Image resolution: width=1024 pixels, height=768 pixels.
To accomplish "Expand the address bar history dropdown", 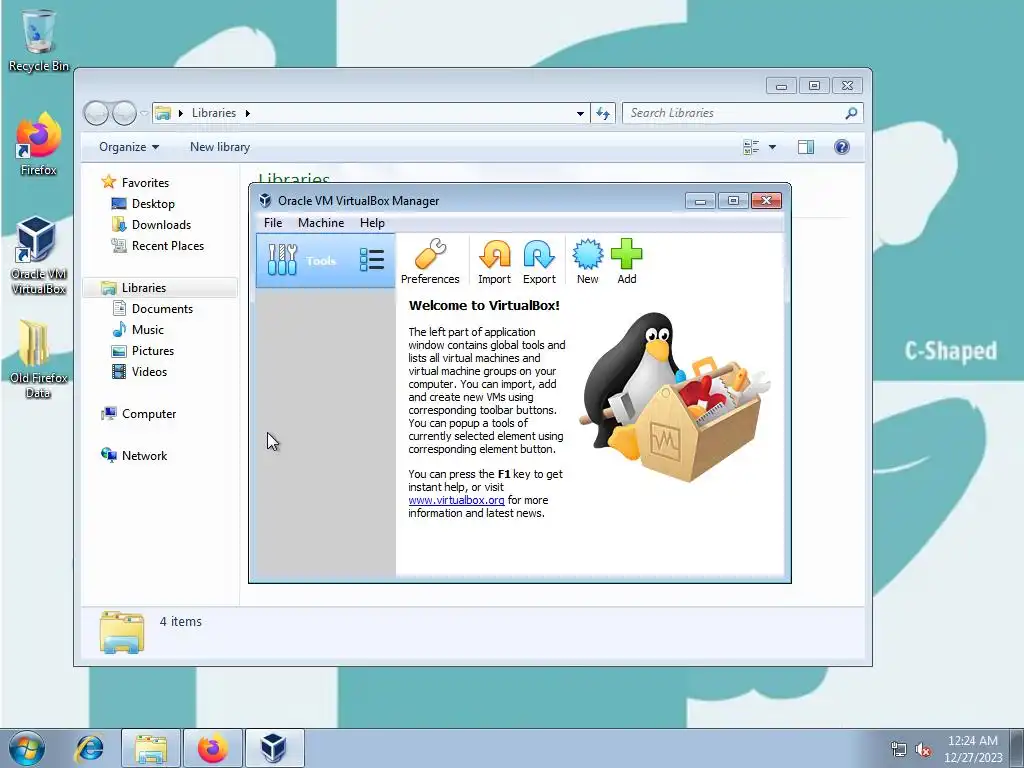I will point(580,114).
